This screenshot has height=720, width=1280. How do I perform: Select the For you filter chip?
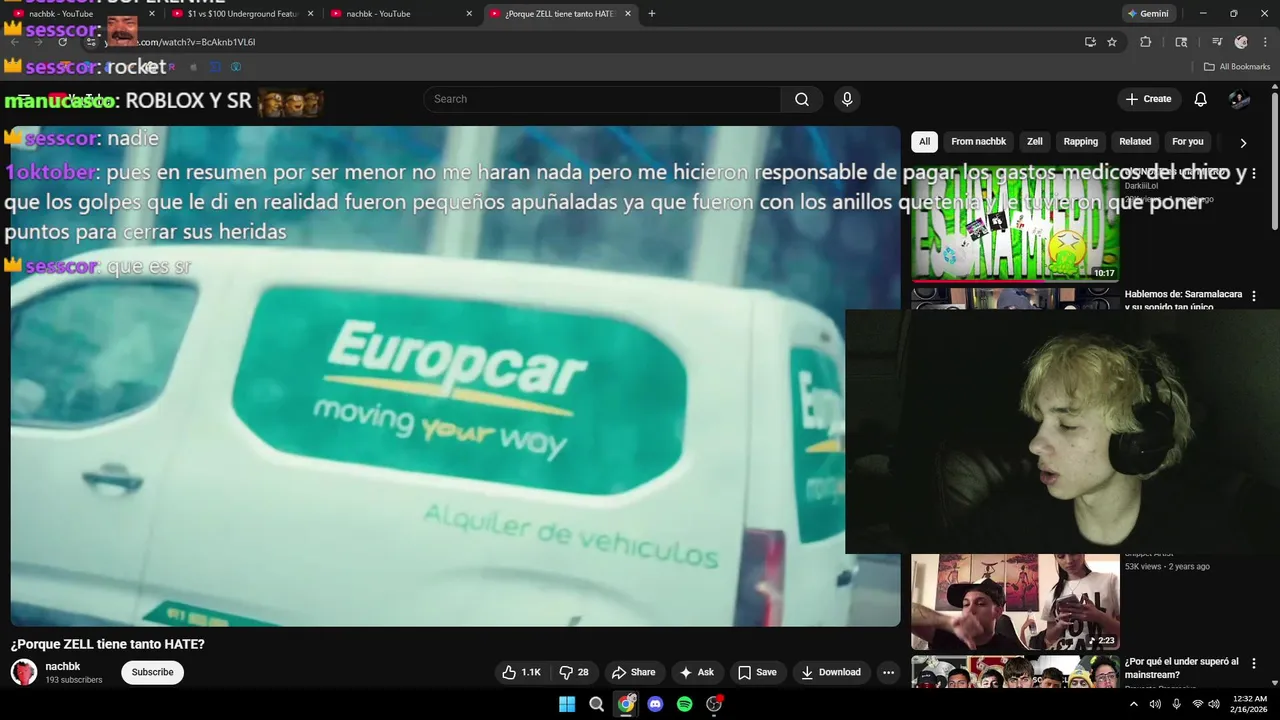1188,141
